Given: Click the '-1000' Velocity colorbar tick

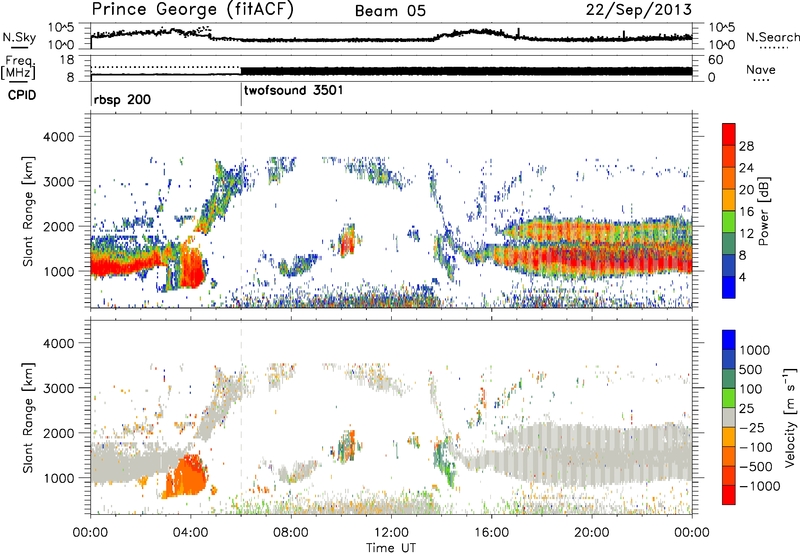Looking at the screenshot, I should [x=759, y=486].
